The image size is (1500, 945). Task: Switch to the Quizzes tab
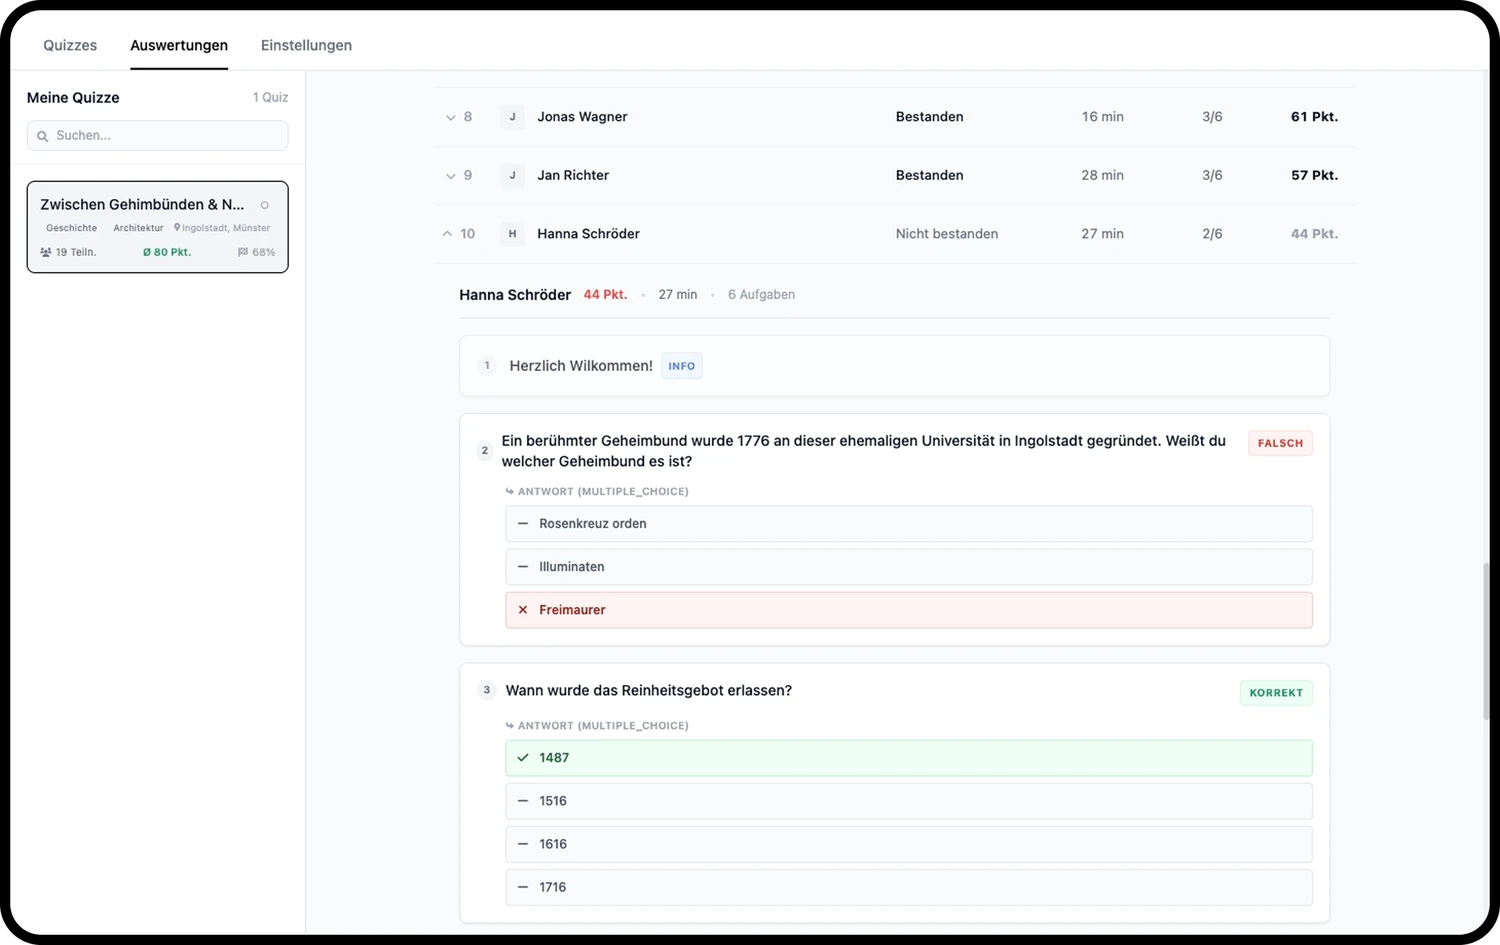70,45
